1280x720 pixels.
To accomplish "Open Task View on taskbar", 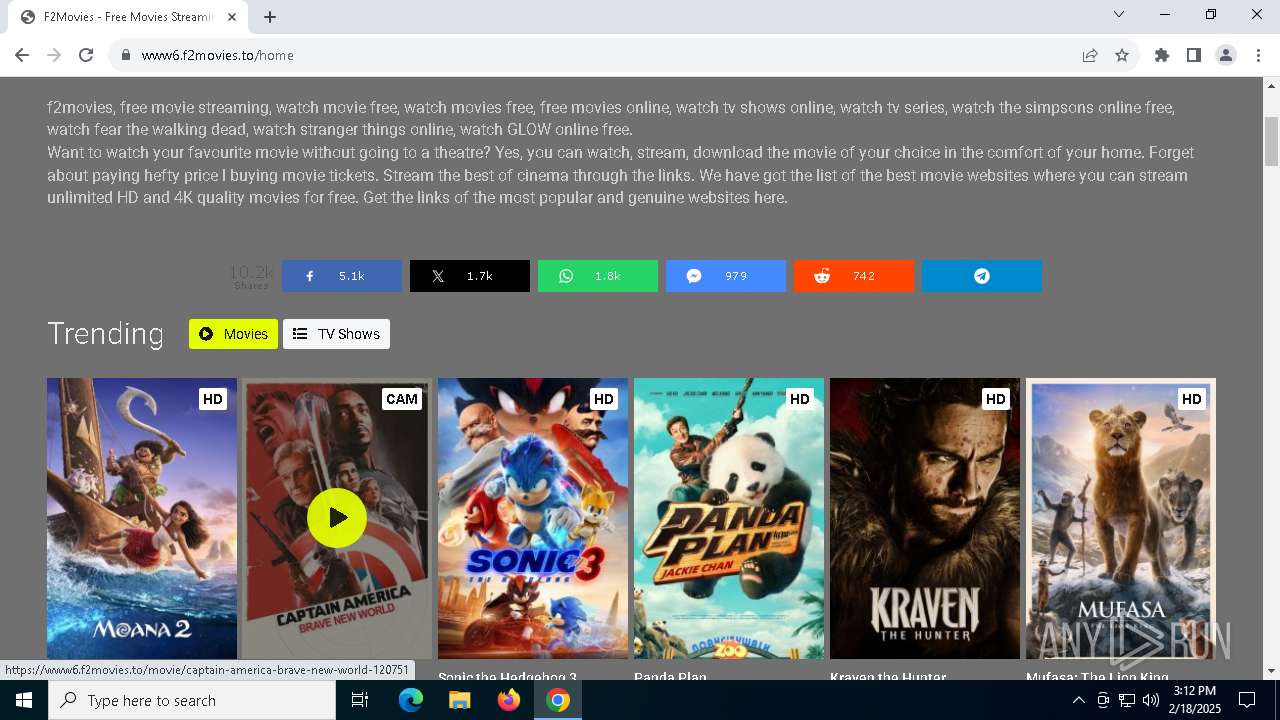I will [360, 700].
